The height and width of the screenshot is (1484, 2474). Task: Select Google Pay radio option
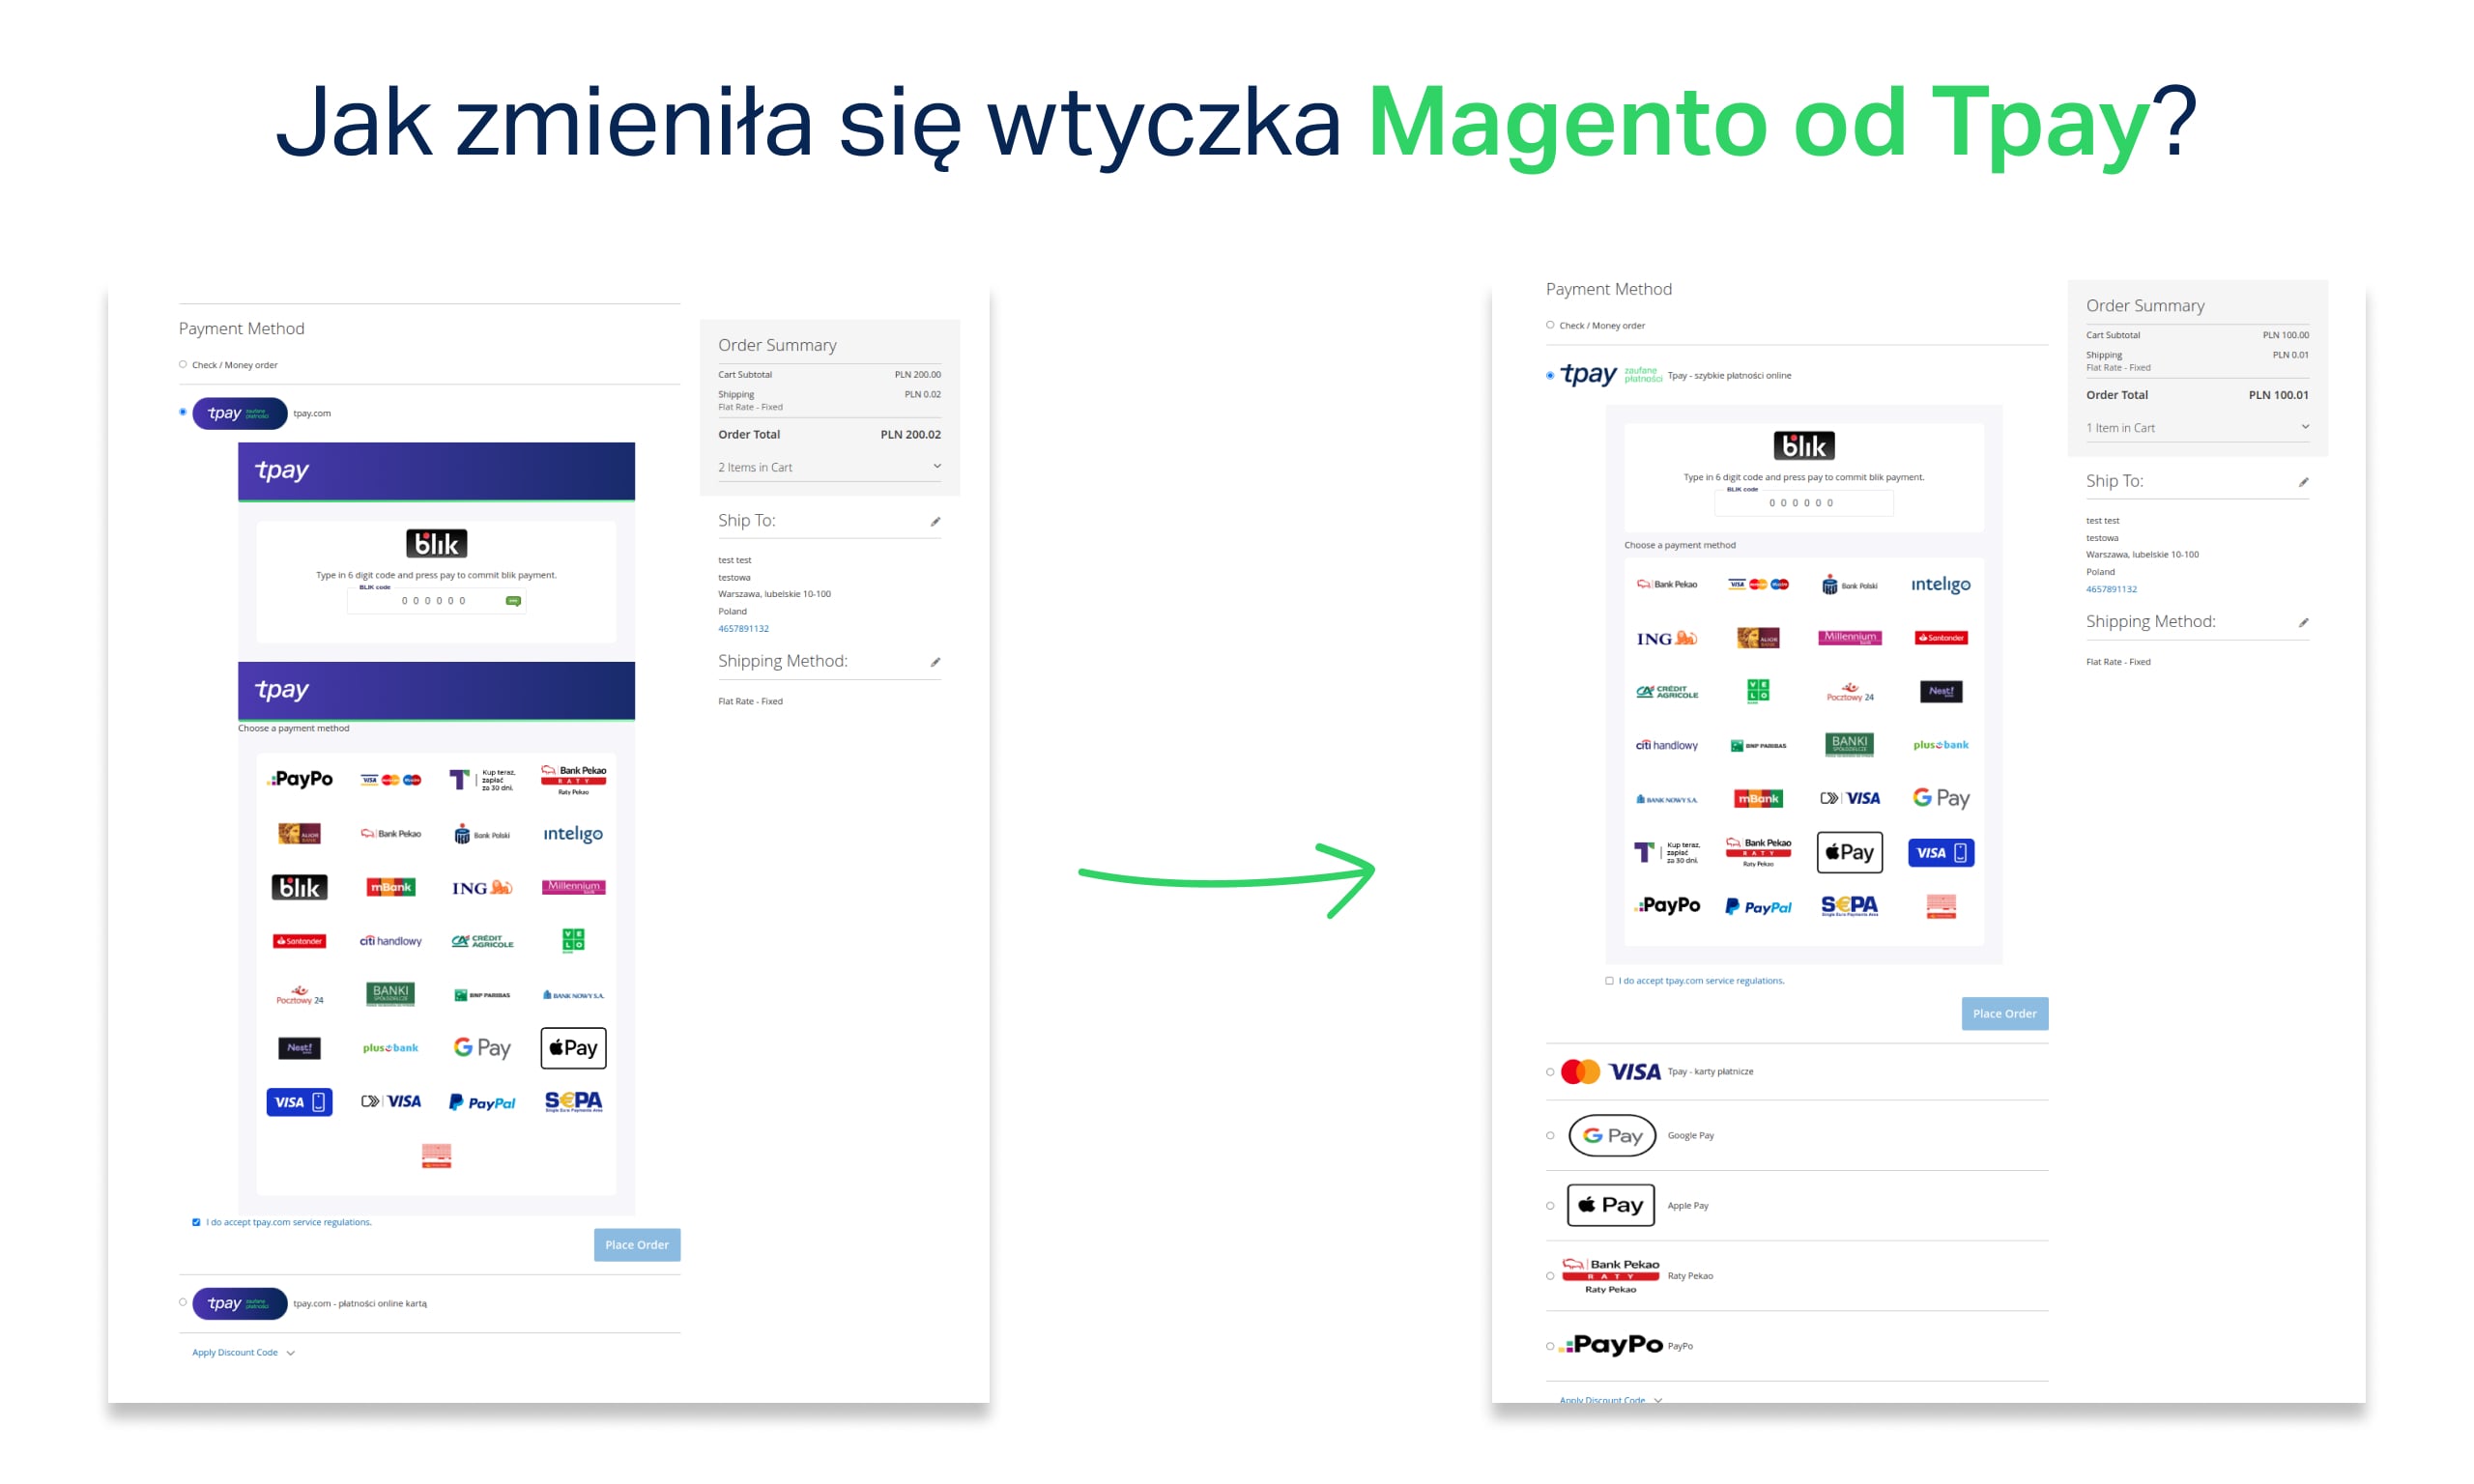[x=1550, y=1136]
